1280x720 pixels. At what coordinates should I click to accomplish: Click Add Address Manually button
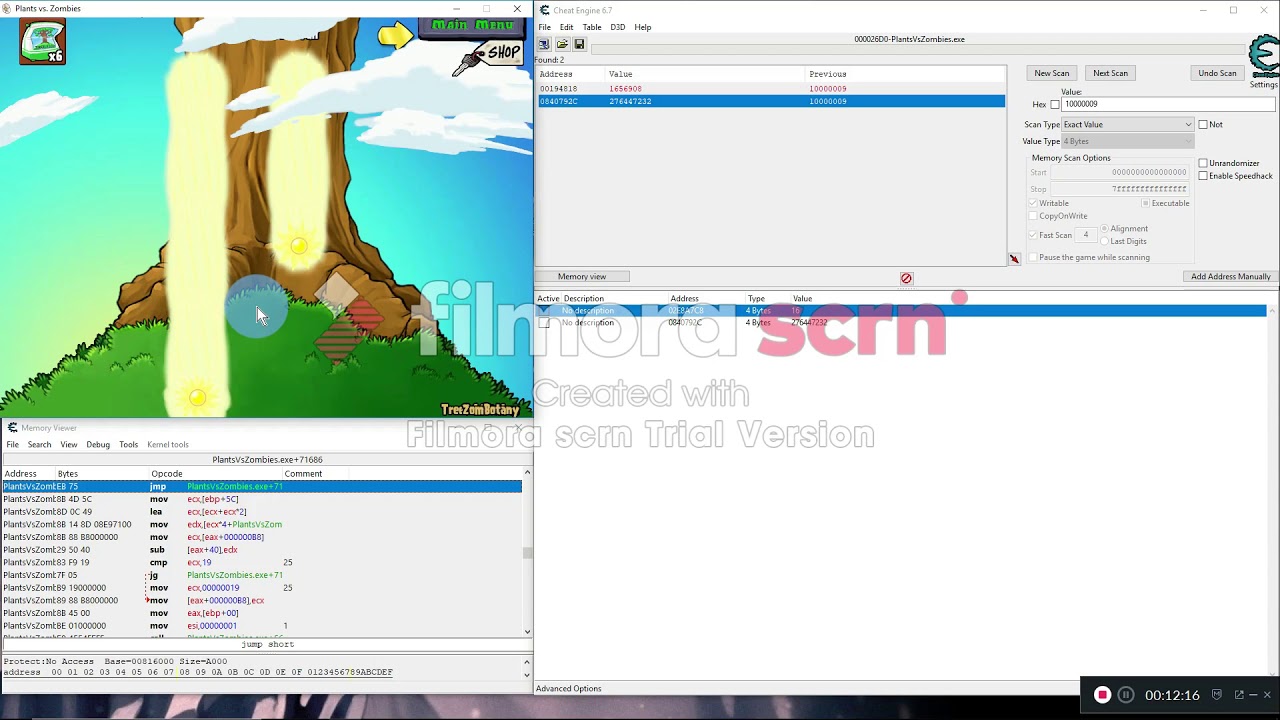click(x=1230, y=276)
